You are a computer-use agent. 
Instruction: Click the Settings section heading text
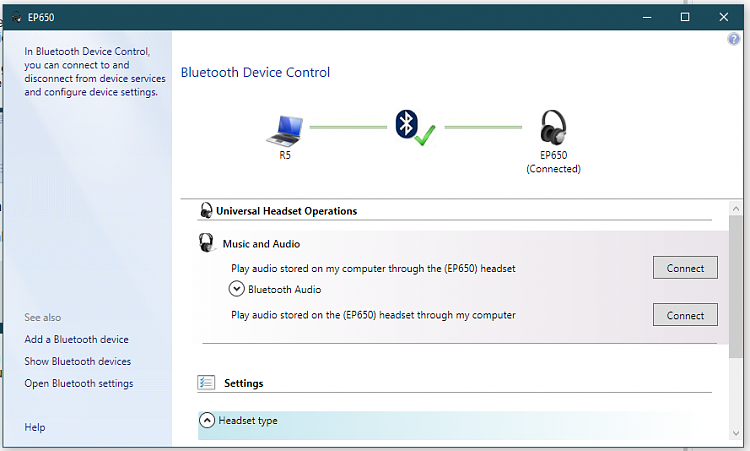point(243,383)
